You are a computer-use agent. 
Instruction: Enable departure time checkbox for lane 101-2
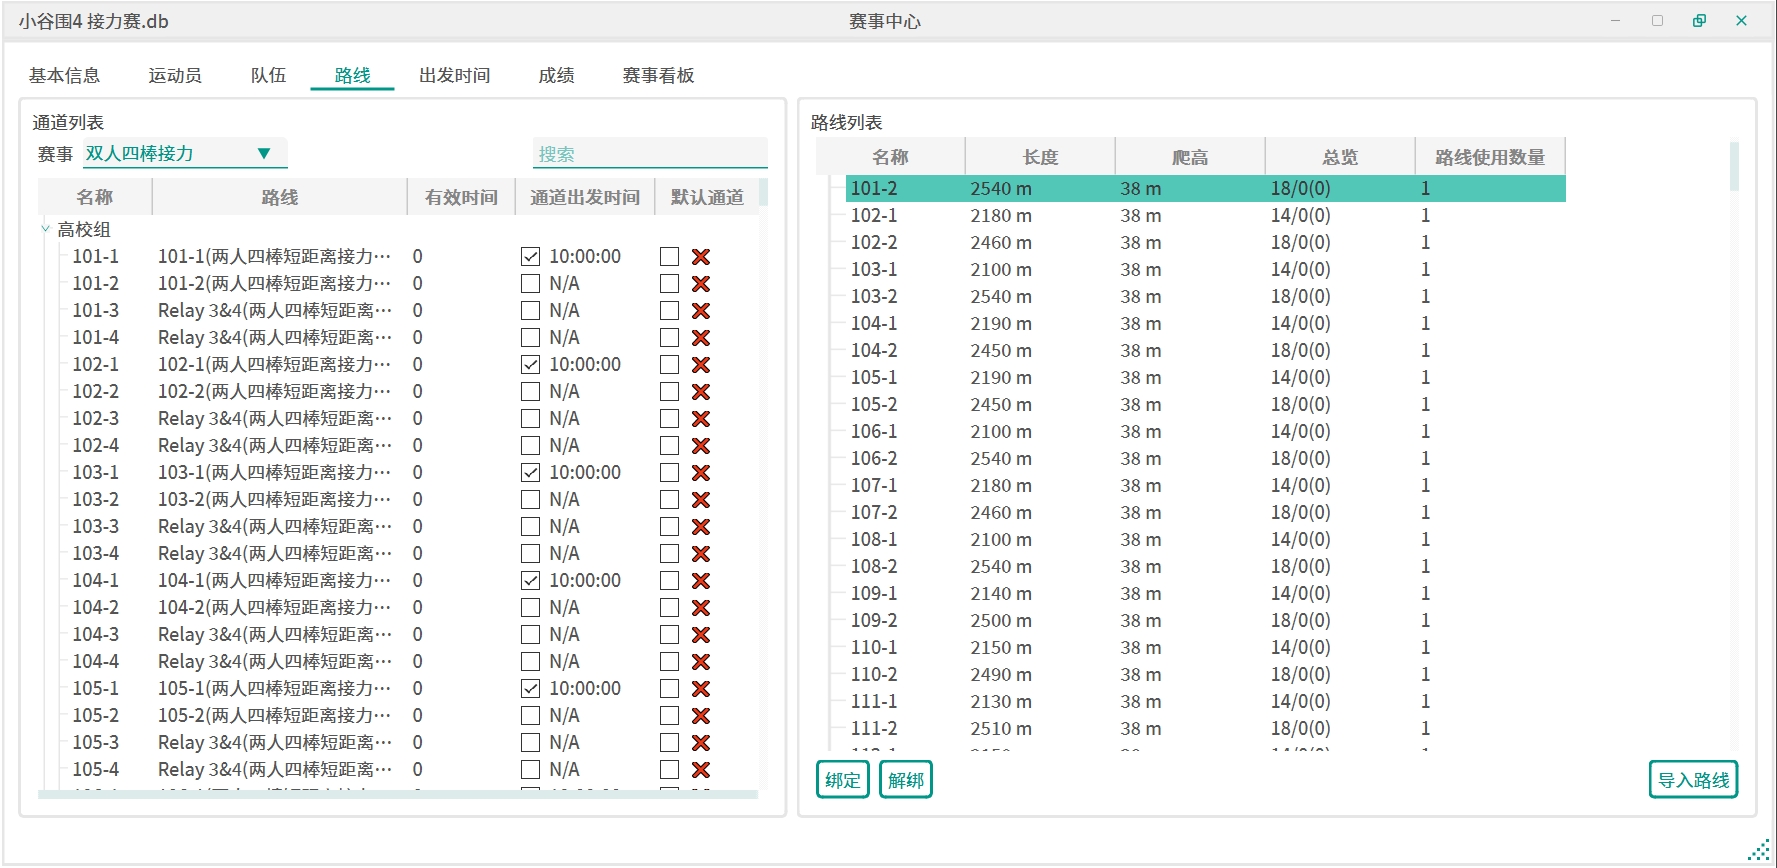pos(531,284)
